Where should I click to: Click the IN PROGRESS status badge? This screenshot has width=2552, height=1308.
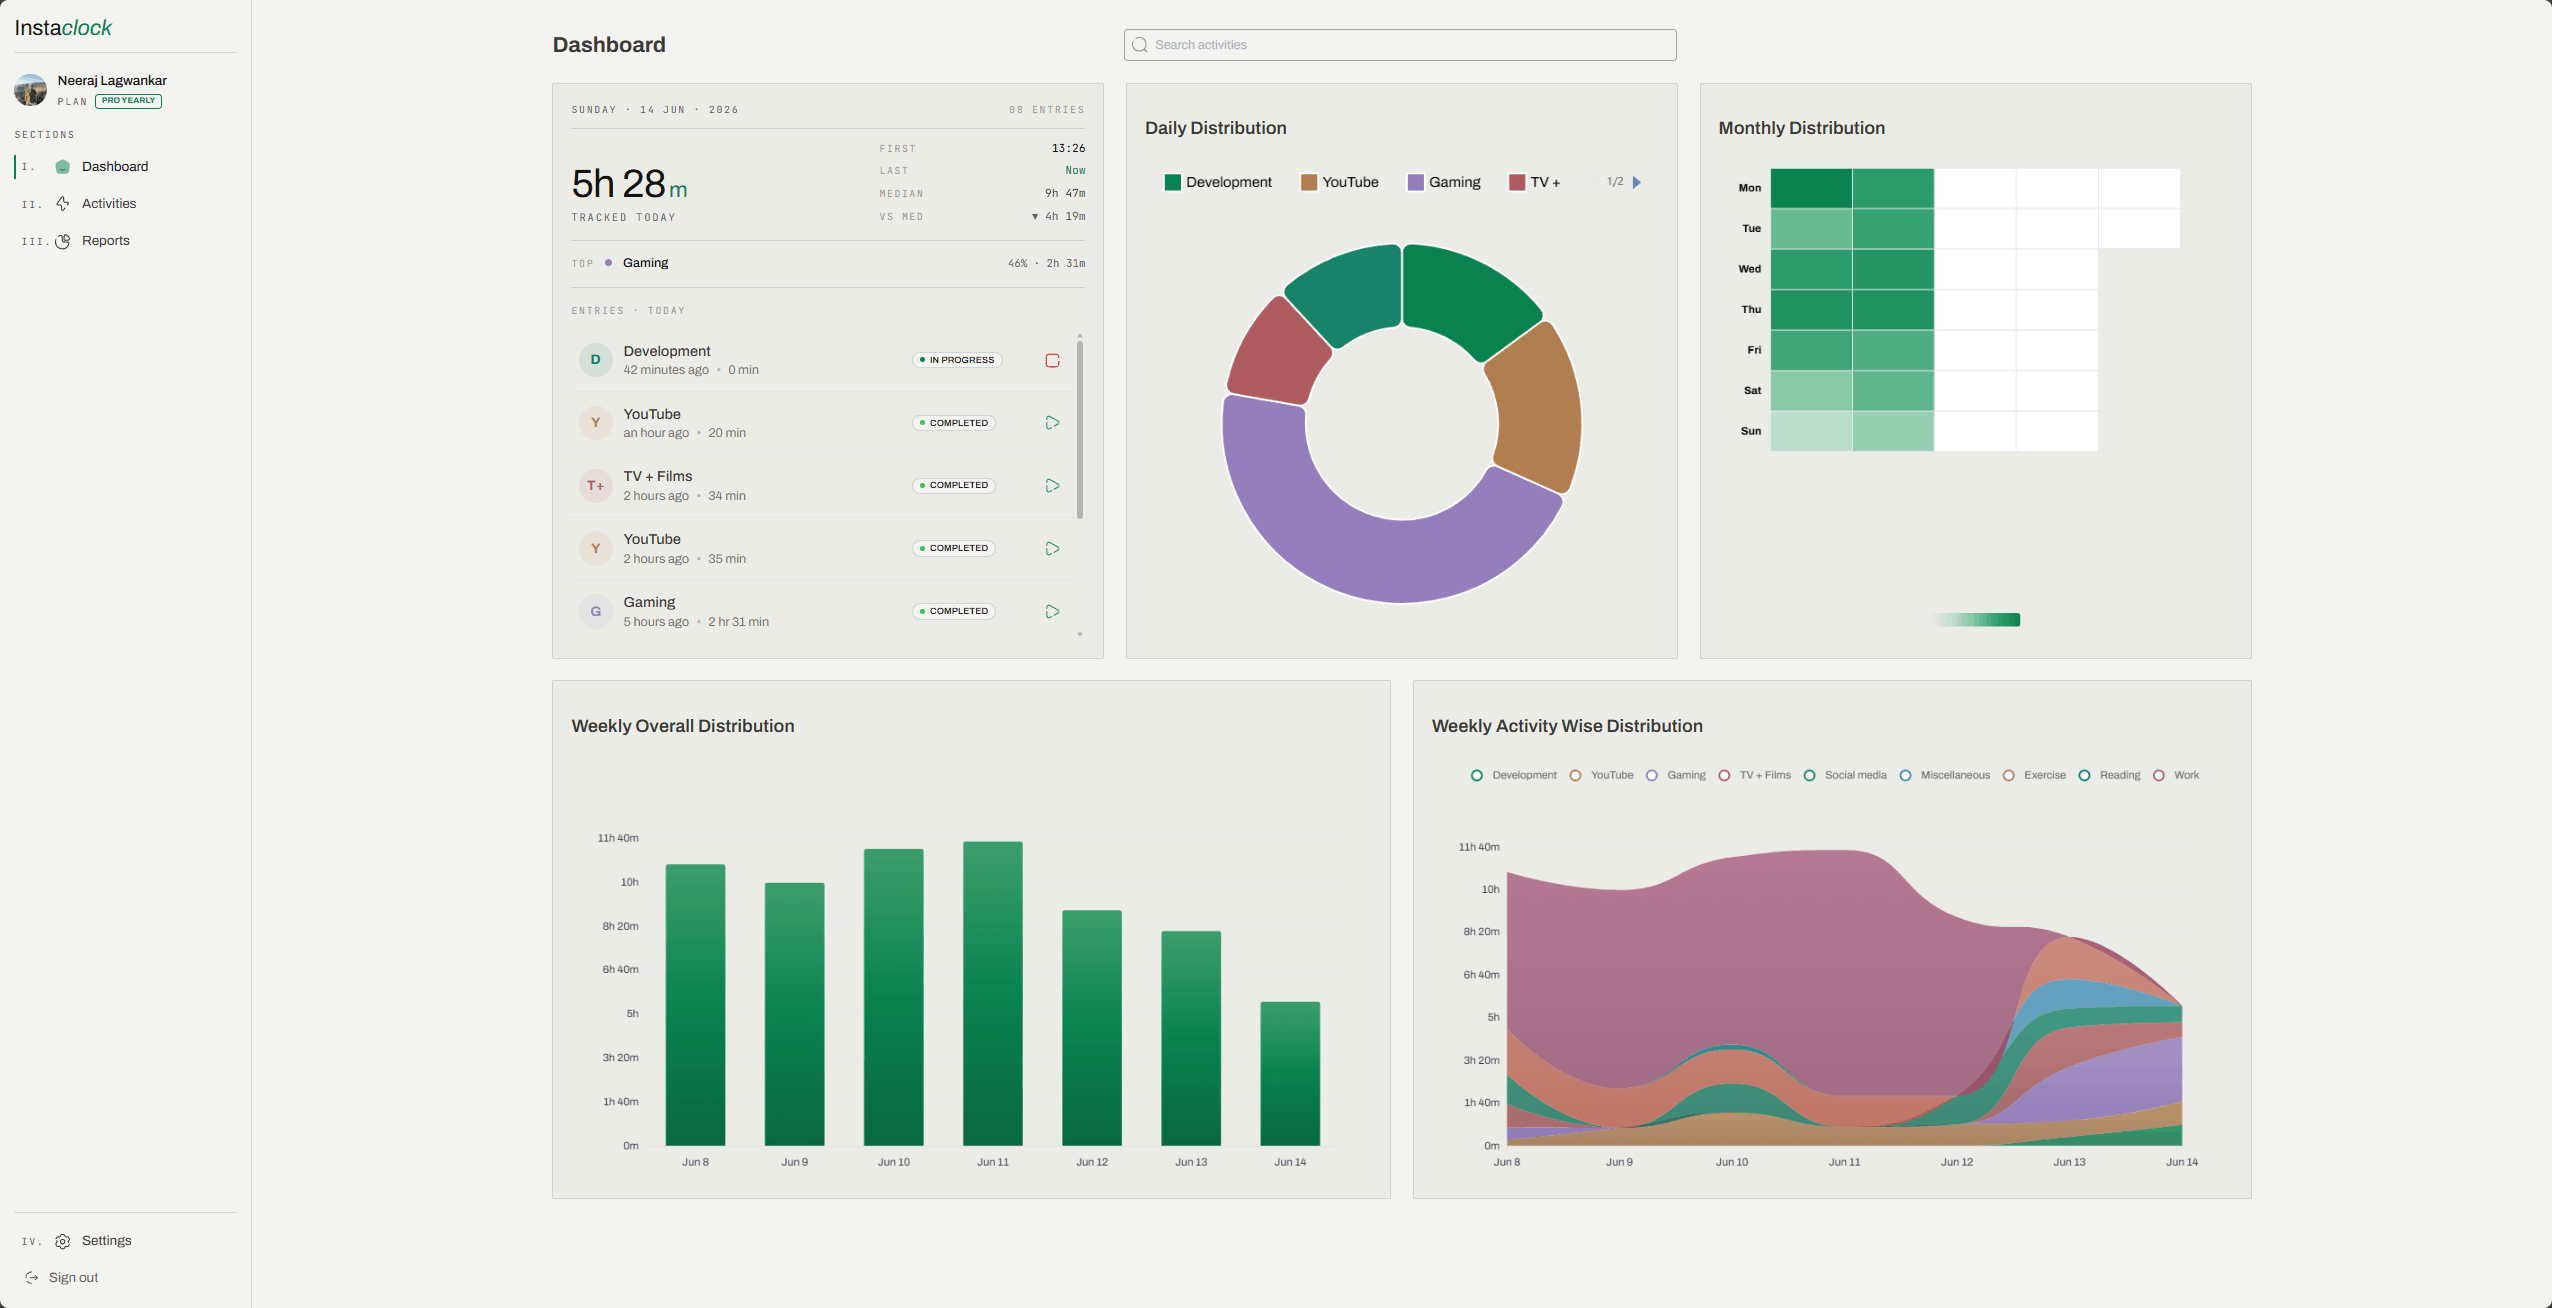tap(957, 360)
